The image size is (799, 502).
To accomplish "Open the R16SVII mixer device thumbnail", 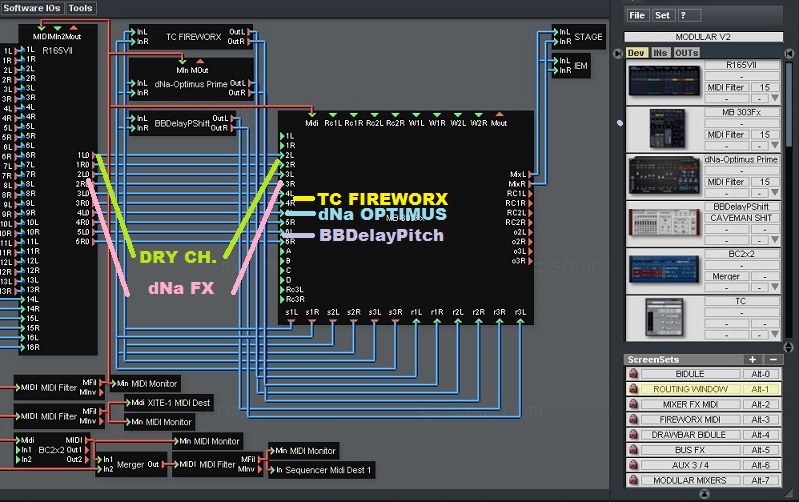I will click(664, 82).
